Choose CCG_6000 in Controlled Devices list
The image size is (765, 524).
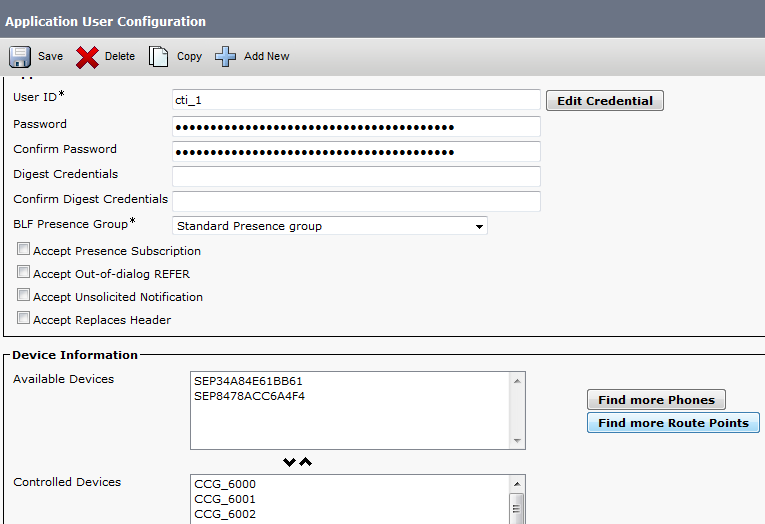225,485
